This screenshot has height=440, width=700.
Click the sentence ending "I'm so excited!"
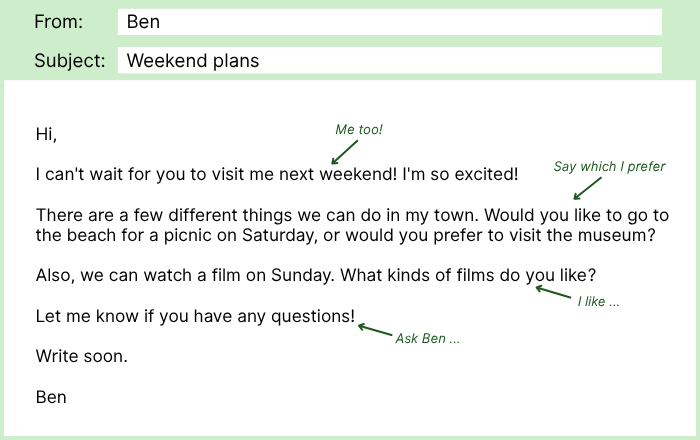[x=277, y=174]
